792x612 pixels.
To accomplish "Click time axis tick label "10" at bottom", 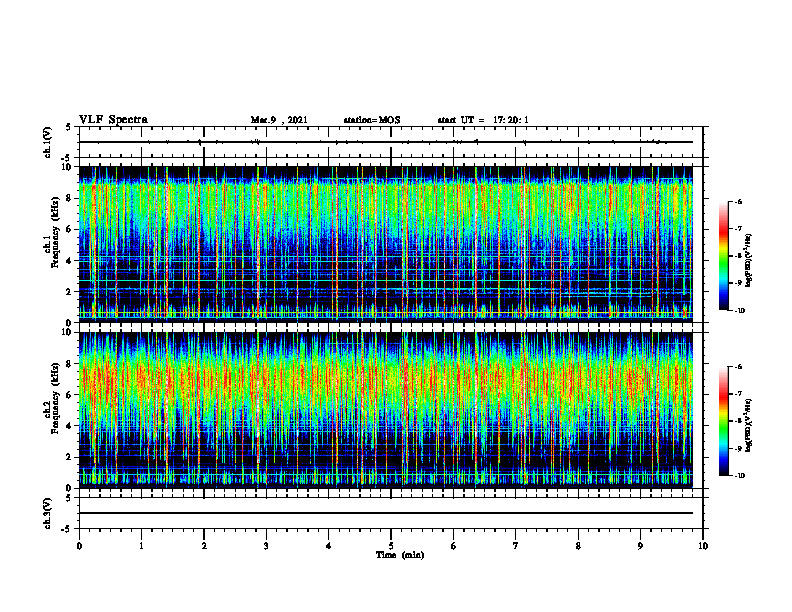I will [703, 546].
